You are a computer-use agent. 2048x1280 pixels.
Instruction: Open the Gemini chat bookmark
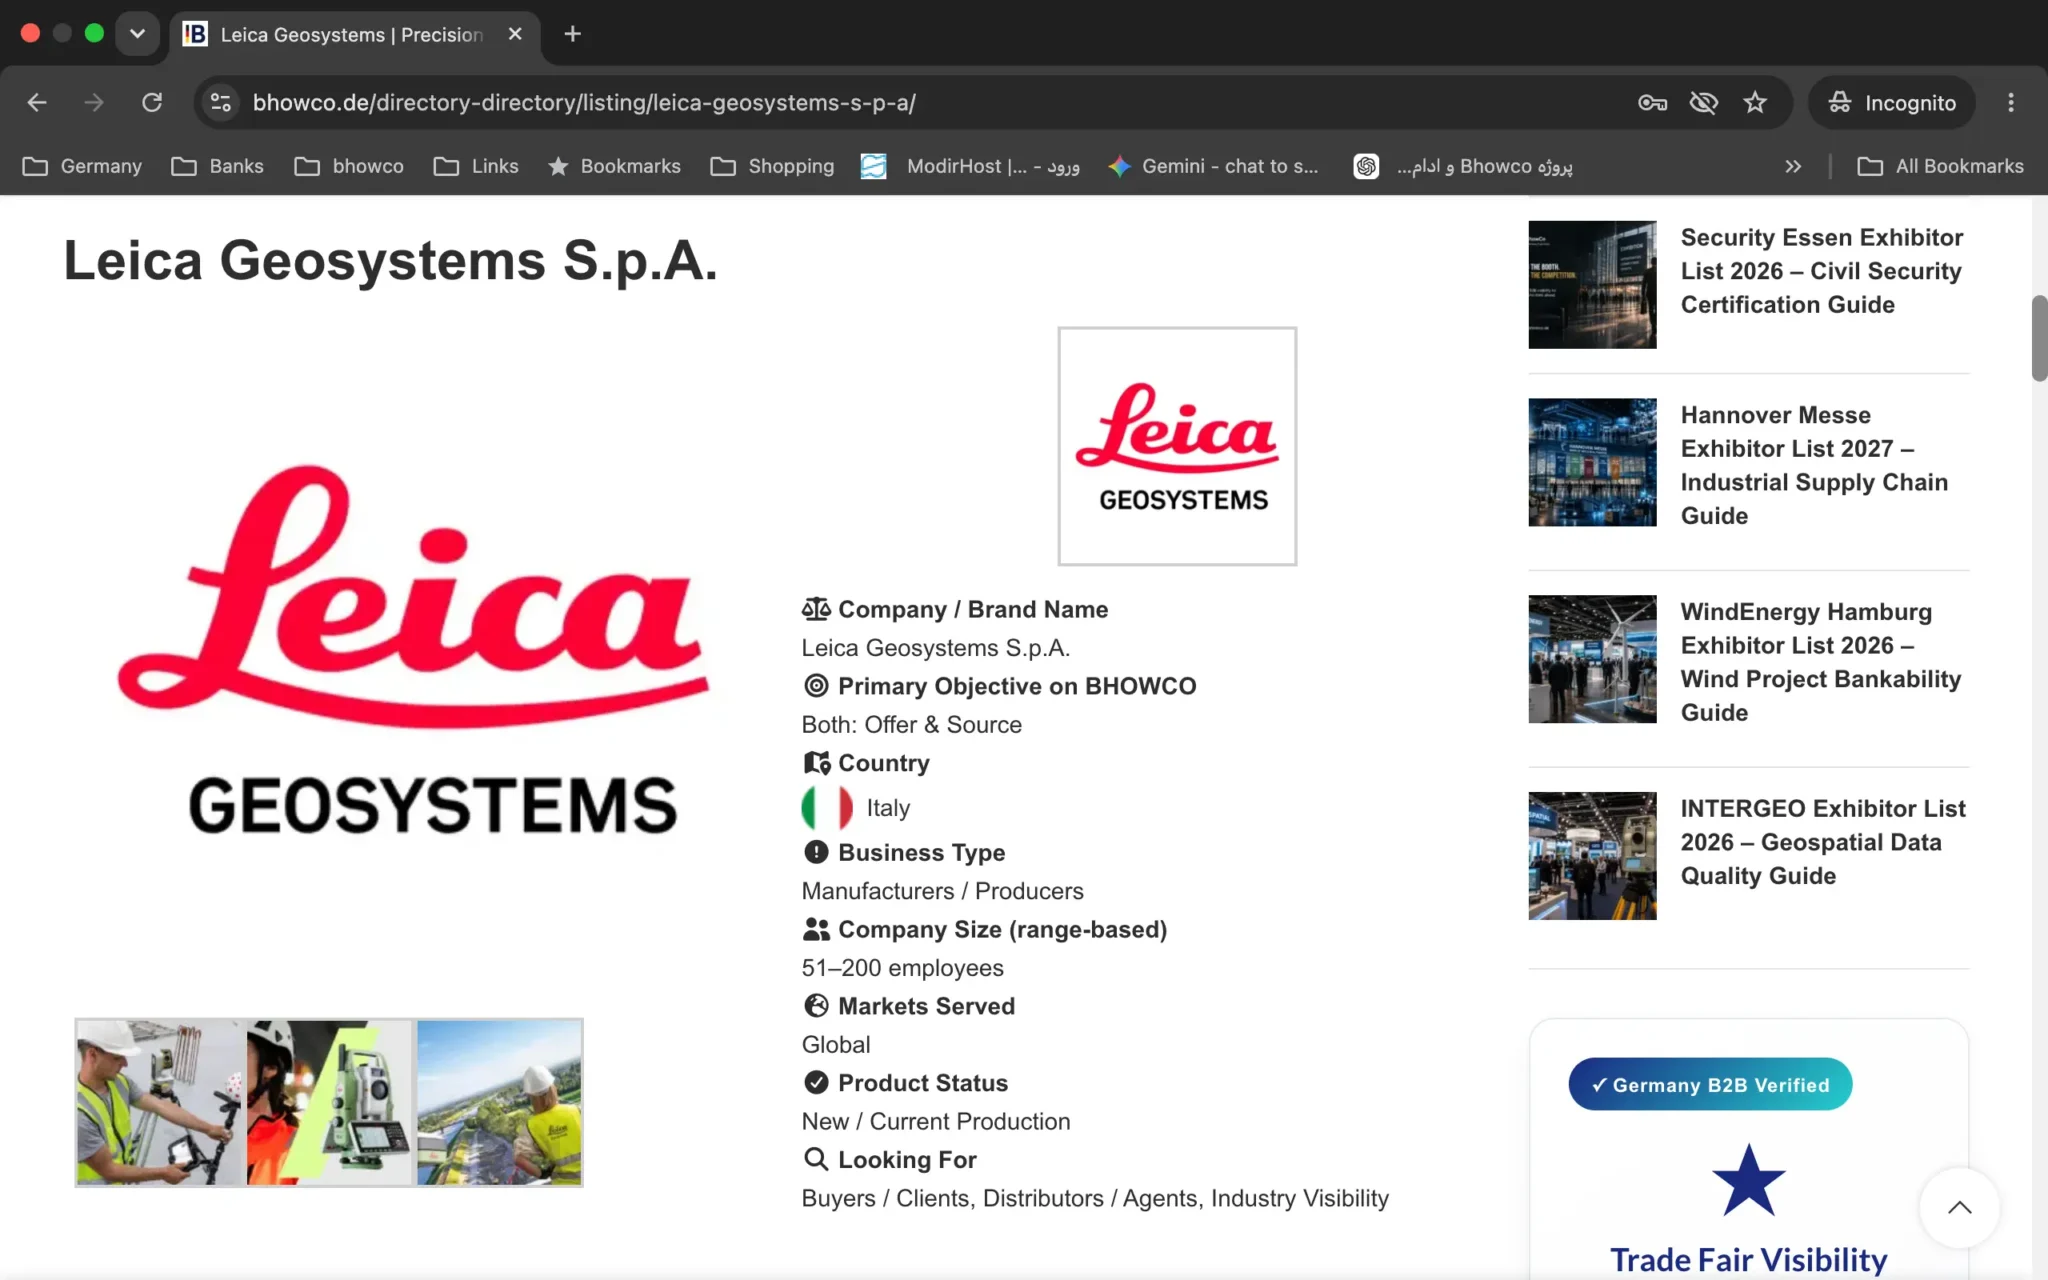[x=1213, y=166]
